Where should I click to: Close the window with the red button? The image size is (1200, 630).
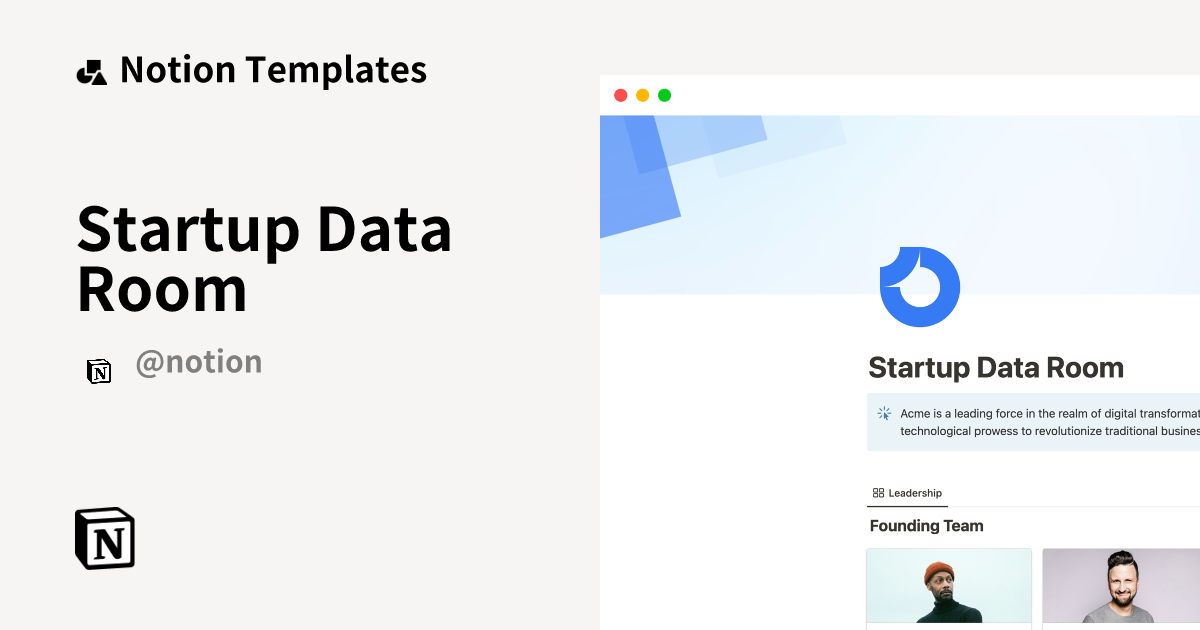pyautogui.click(x=620, y=95)
